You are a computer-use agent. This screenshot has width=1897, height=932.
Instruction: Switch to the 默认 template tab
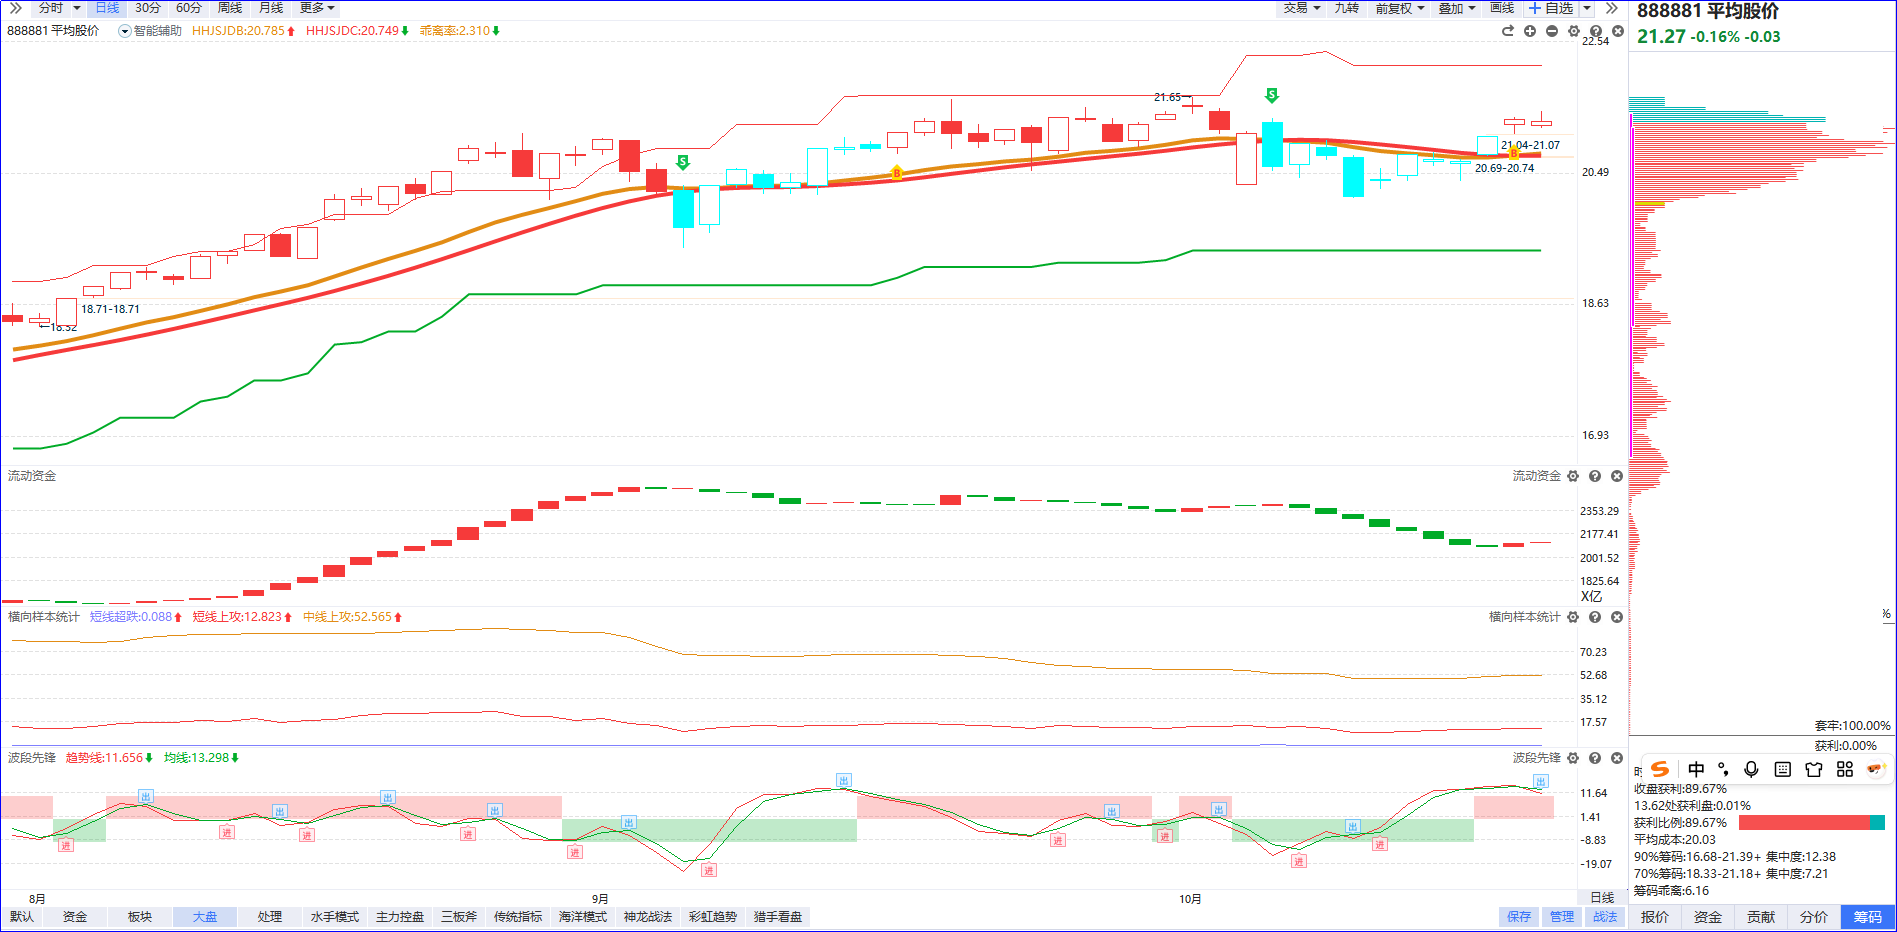(x=22, y=917)
